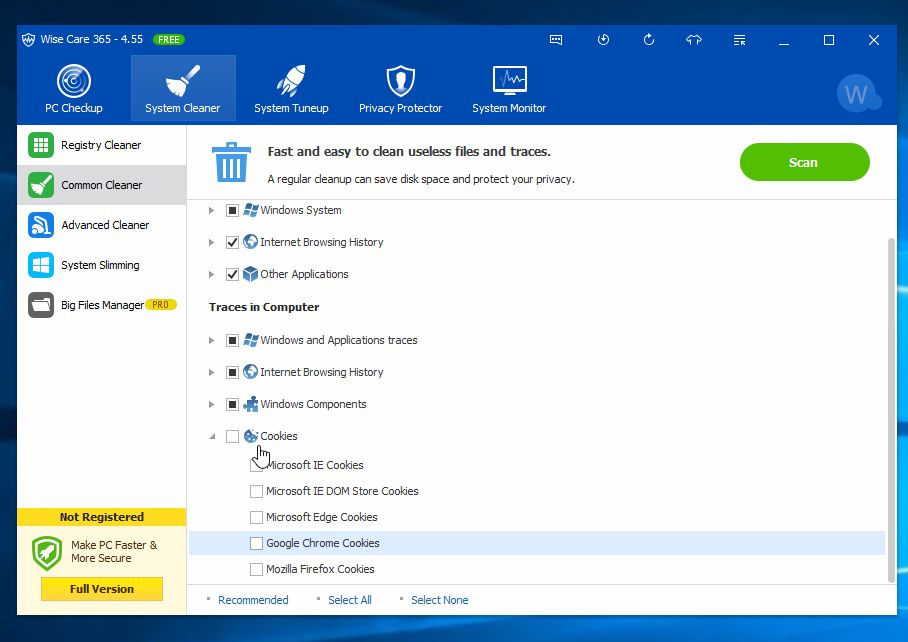This screenshot has height=642, width=908.
Task: Click the Full Version button
Action: [102, 589]
